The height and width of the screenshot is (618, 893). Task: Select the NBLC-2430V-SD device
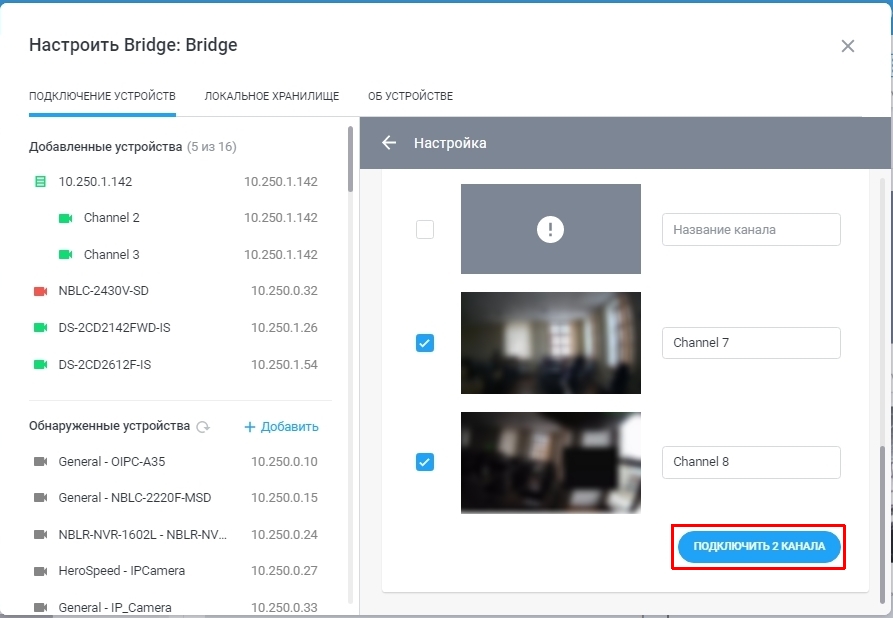click(x=175, y=291)
